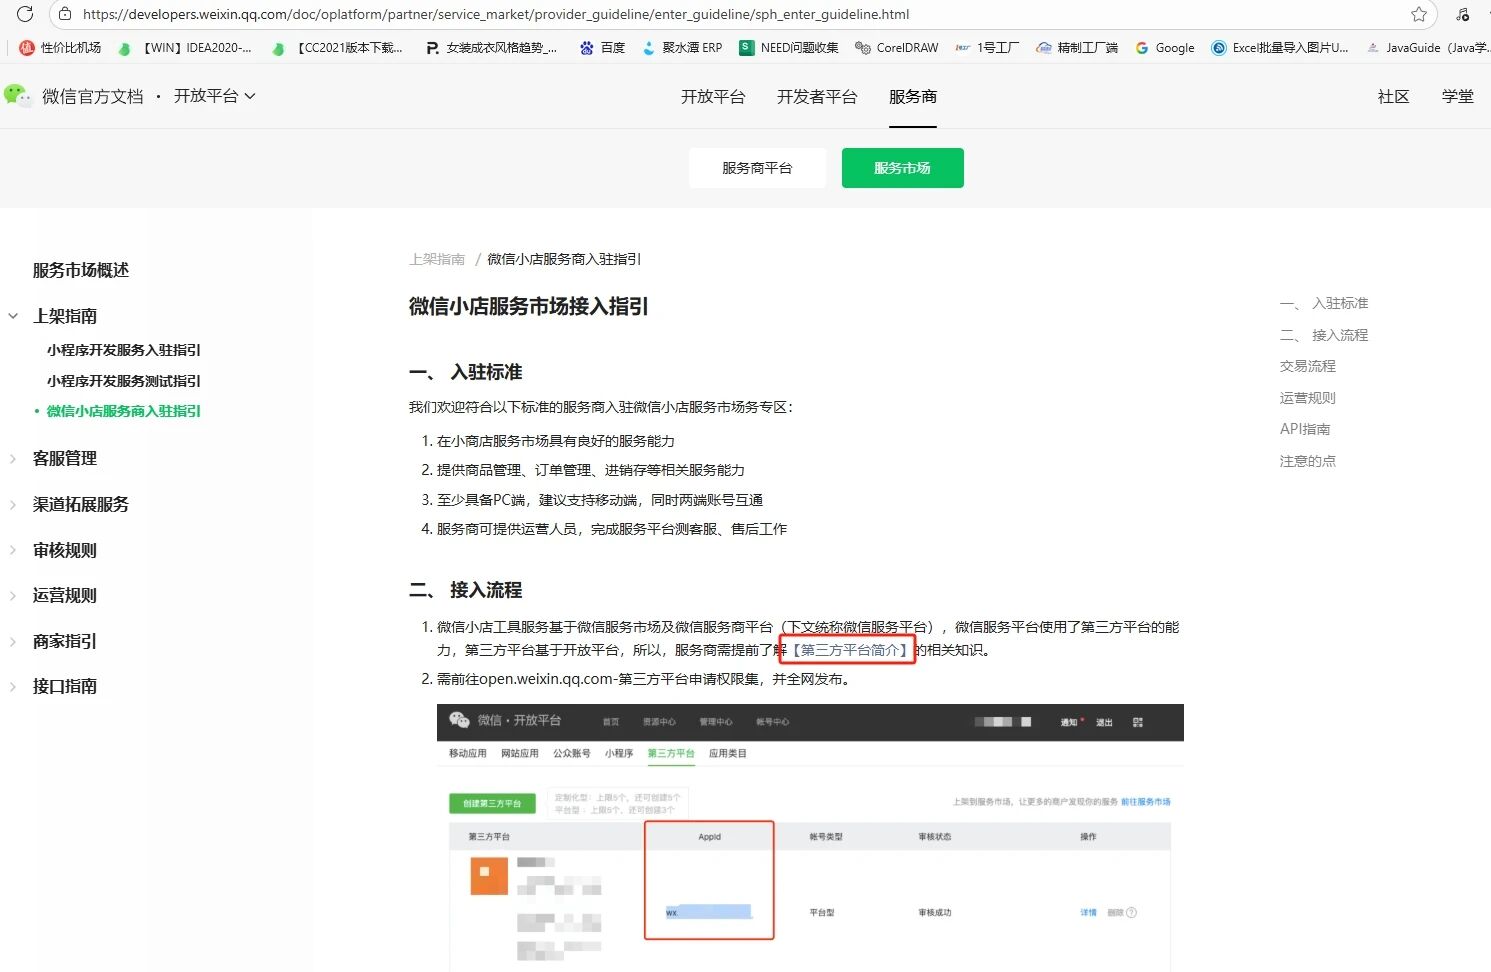Jump to 注意的点 in page outline
Screen dimensions: 1491x972
[x=1308, y=461]
